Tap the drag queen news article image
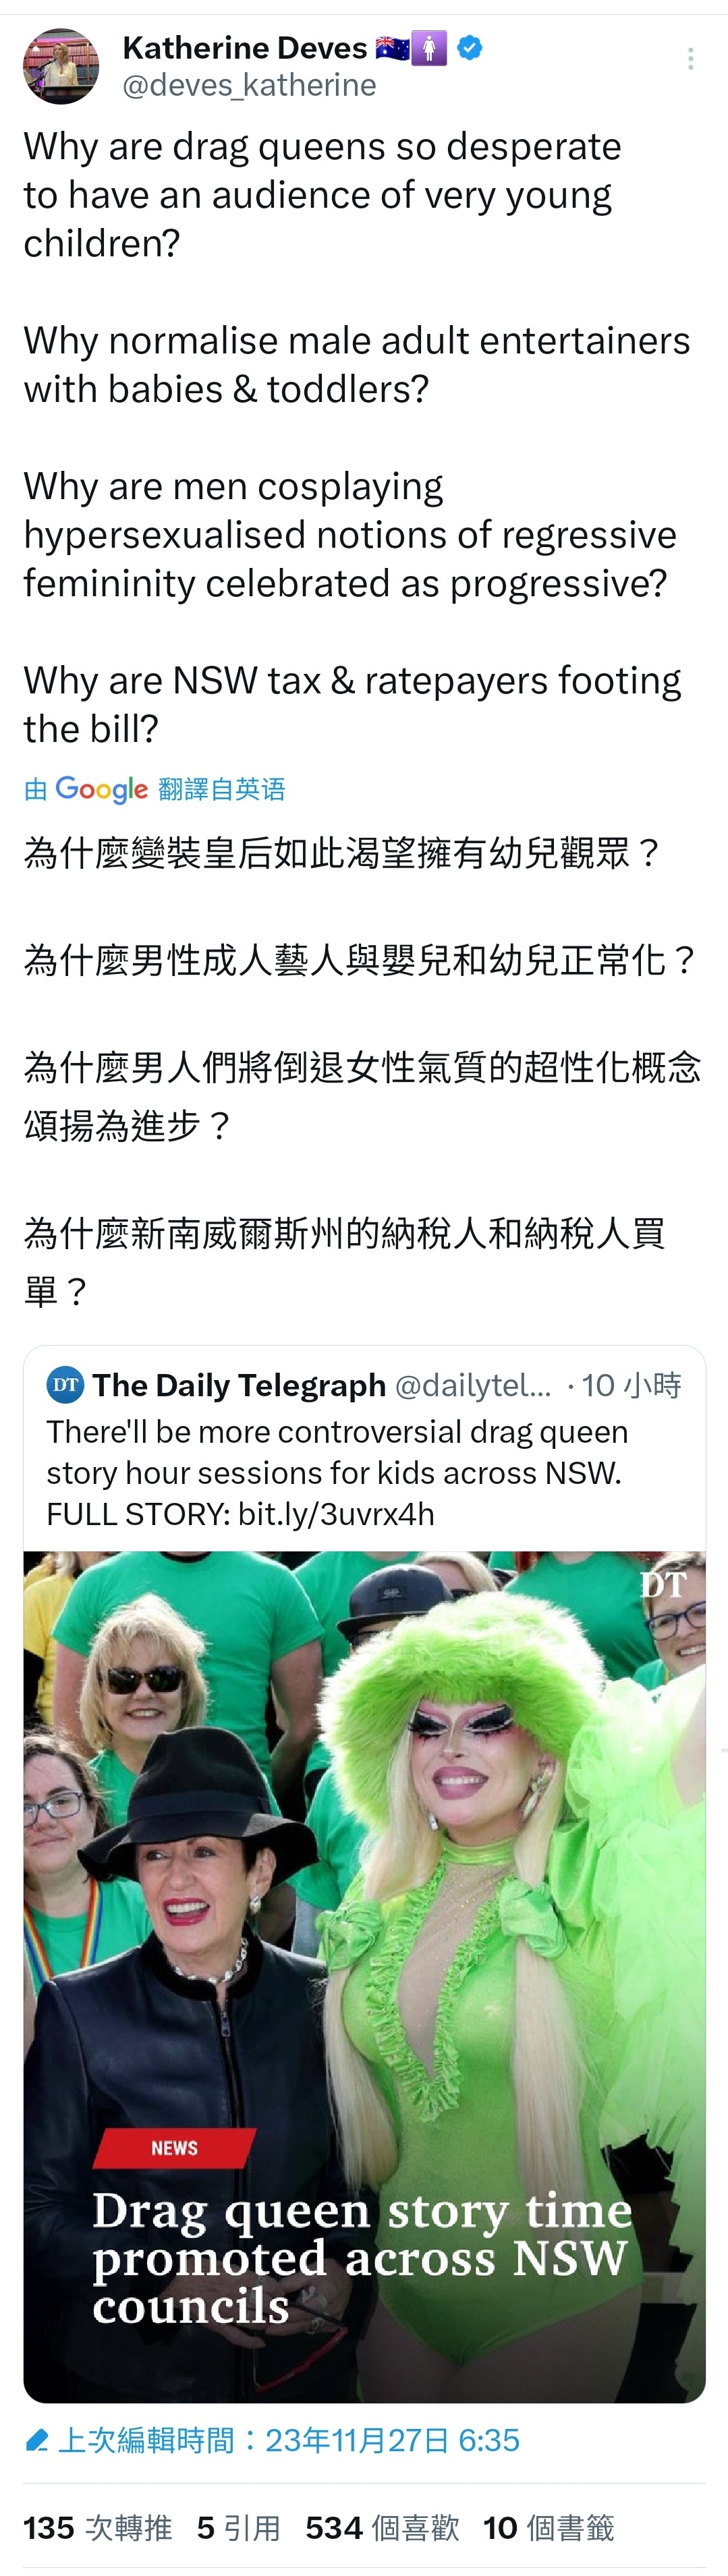 click(x=364, y=1977)
